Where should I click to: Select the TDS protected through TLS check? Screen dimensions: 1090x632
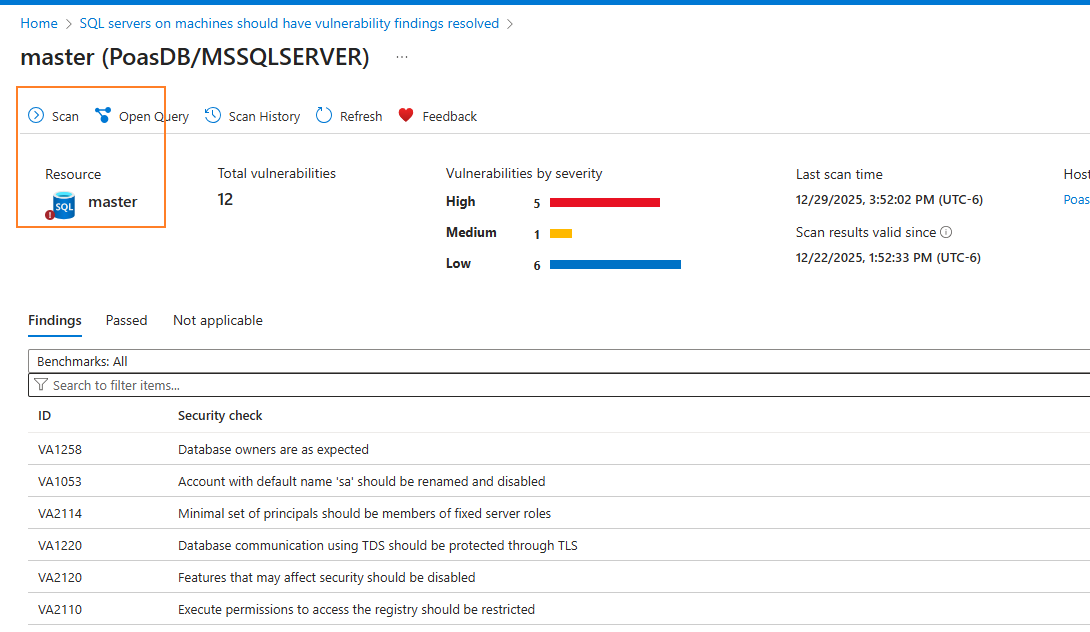[377, 546]
